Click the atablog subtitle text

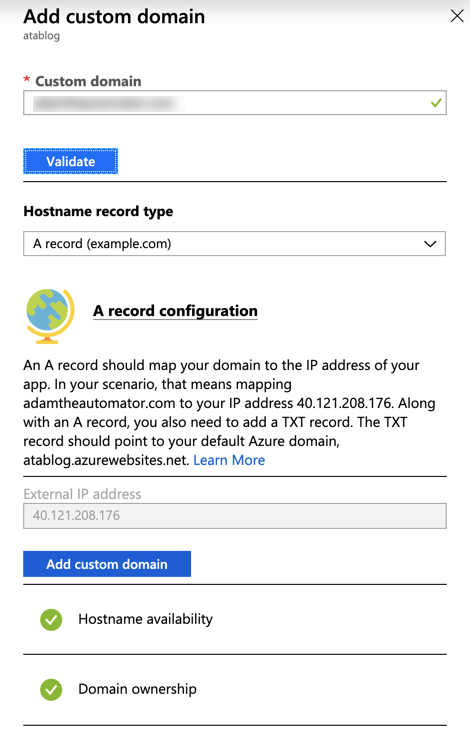41,36
